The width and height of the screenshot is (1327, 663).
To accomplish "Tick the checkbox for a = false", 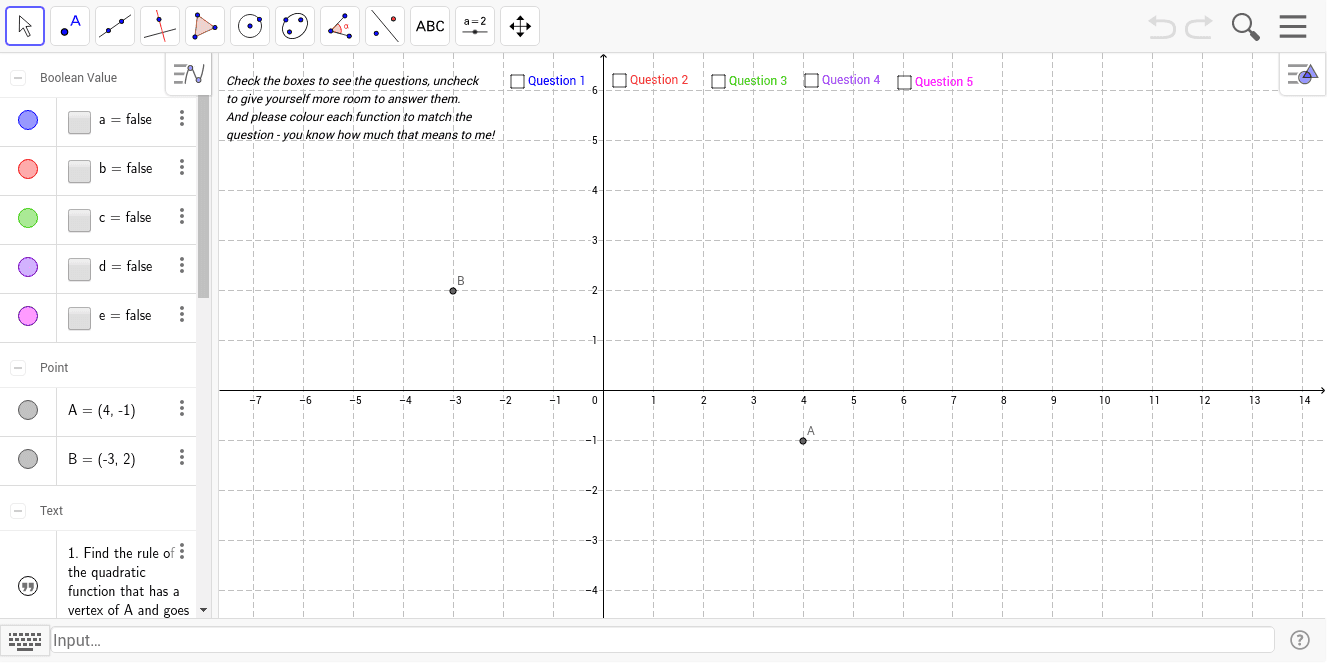I will [80, 122].
